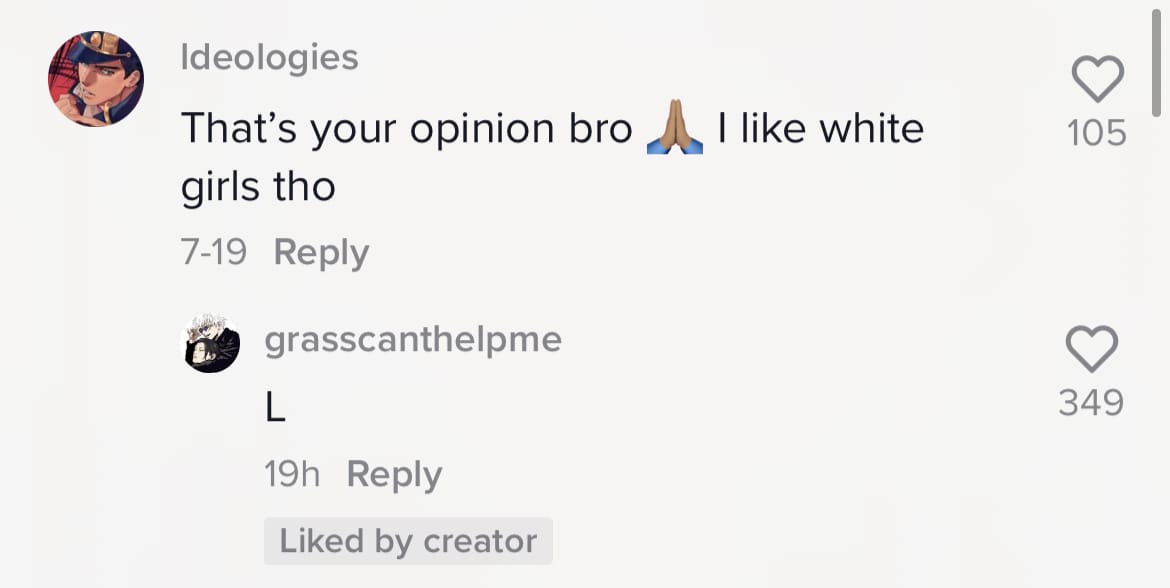The width and height of the screenshot is (1170, 588).
Task: Tap the heart on grasscanthelpme's reply
Action: tap(1092, 348)
